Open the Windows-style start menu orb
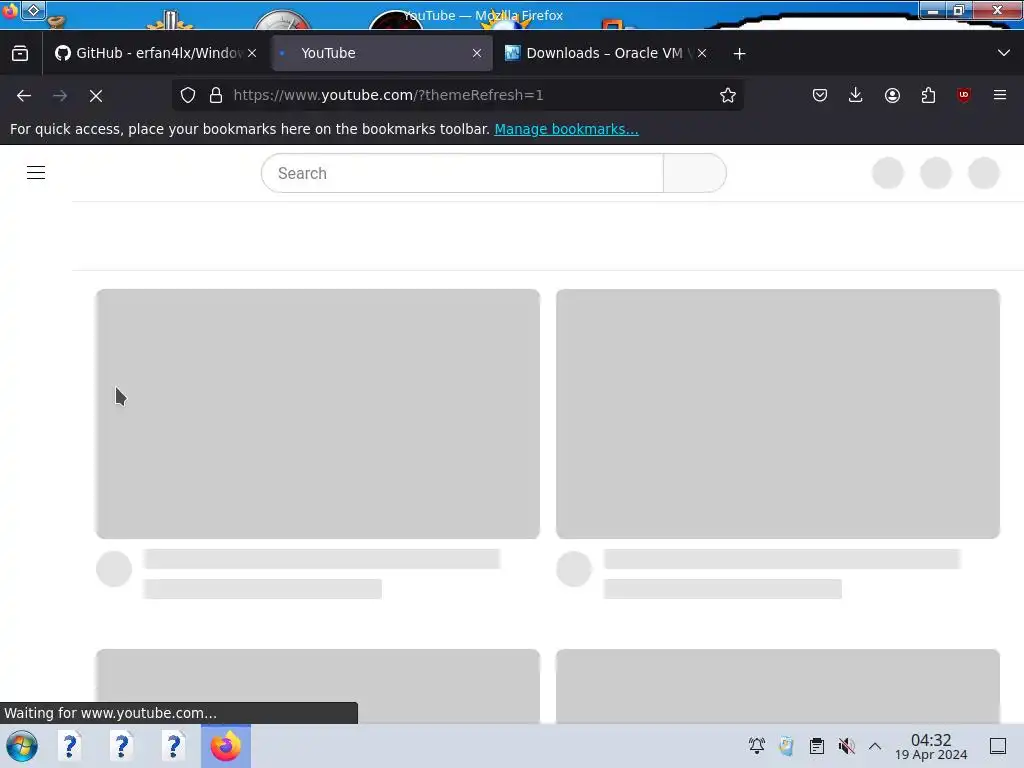Viewport: 1024px width, 768px height. tap(22, 746)
